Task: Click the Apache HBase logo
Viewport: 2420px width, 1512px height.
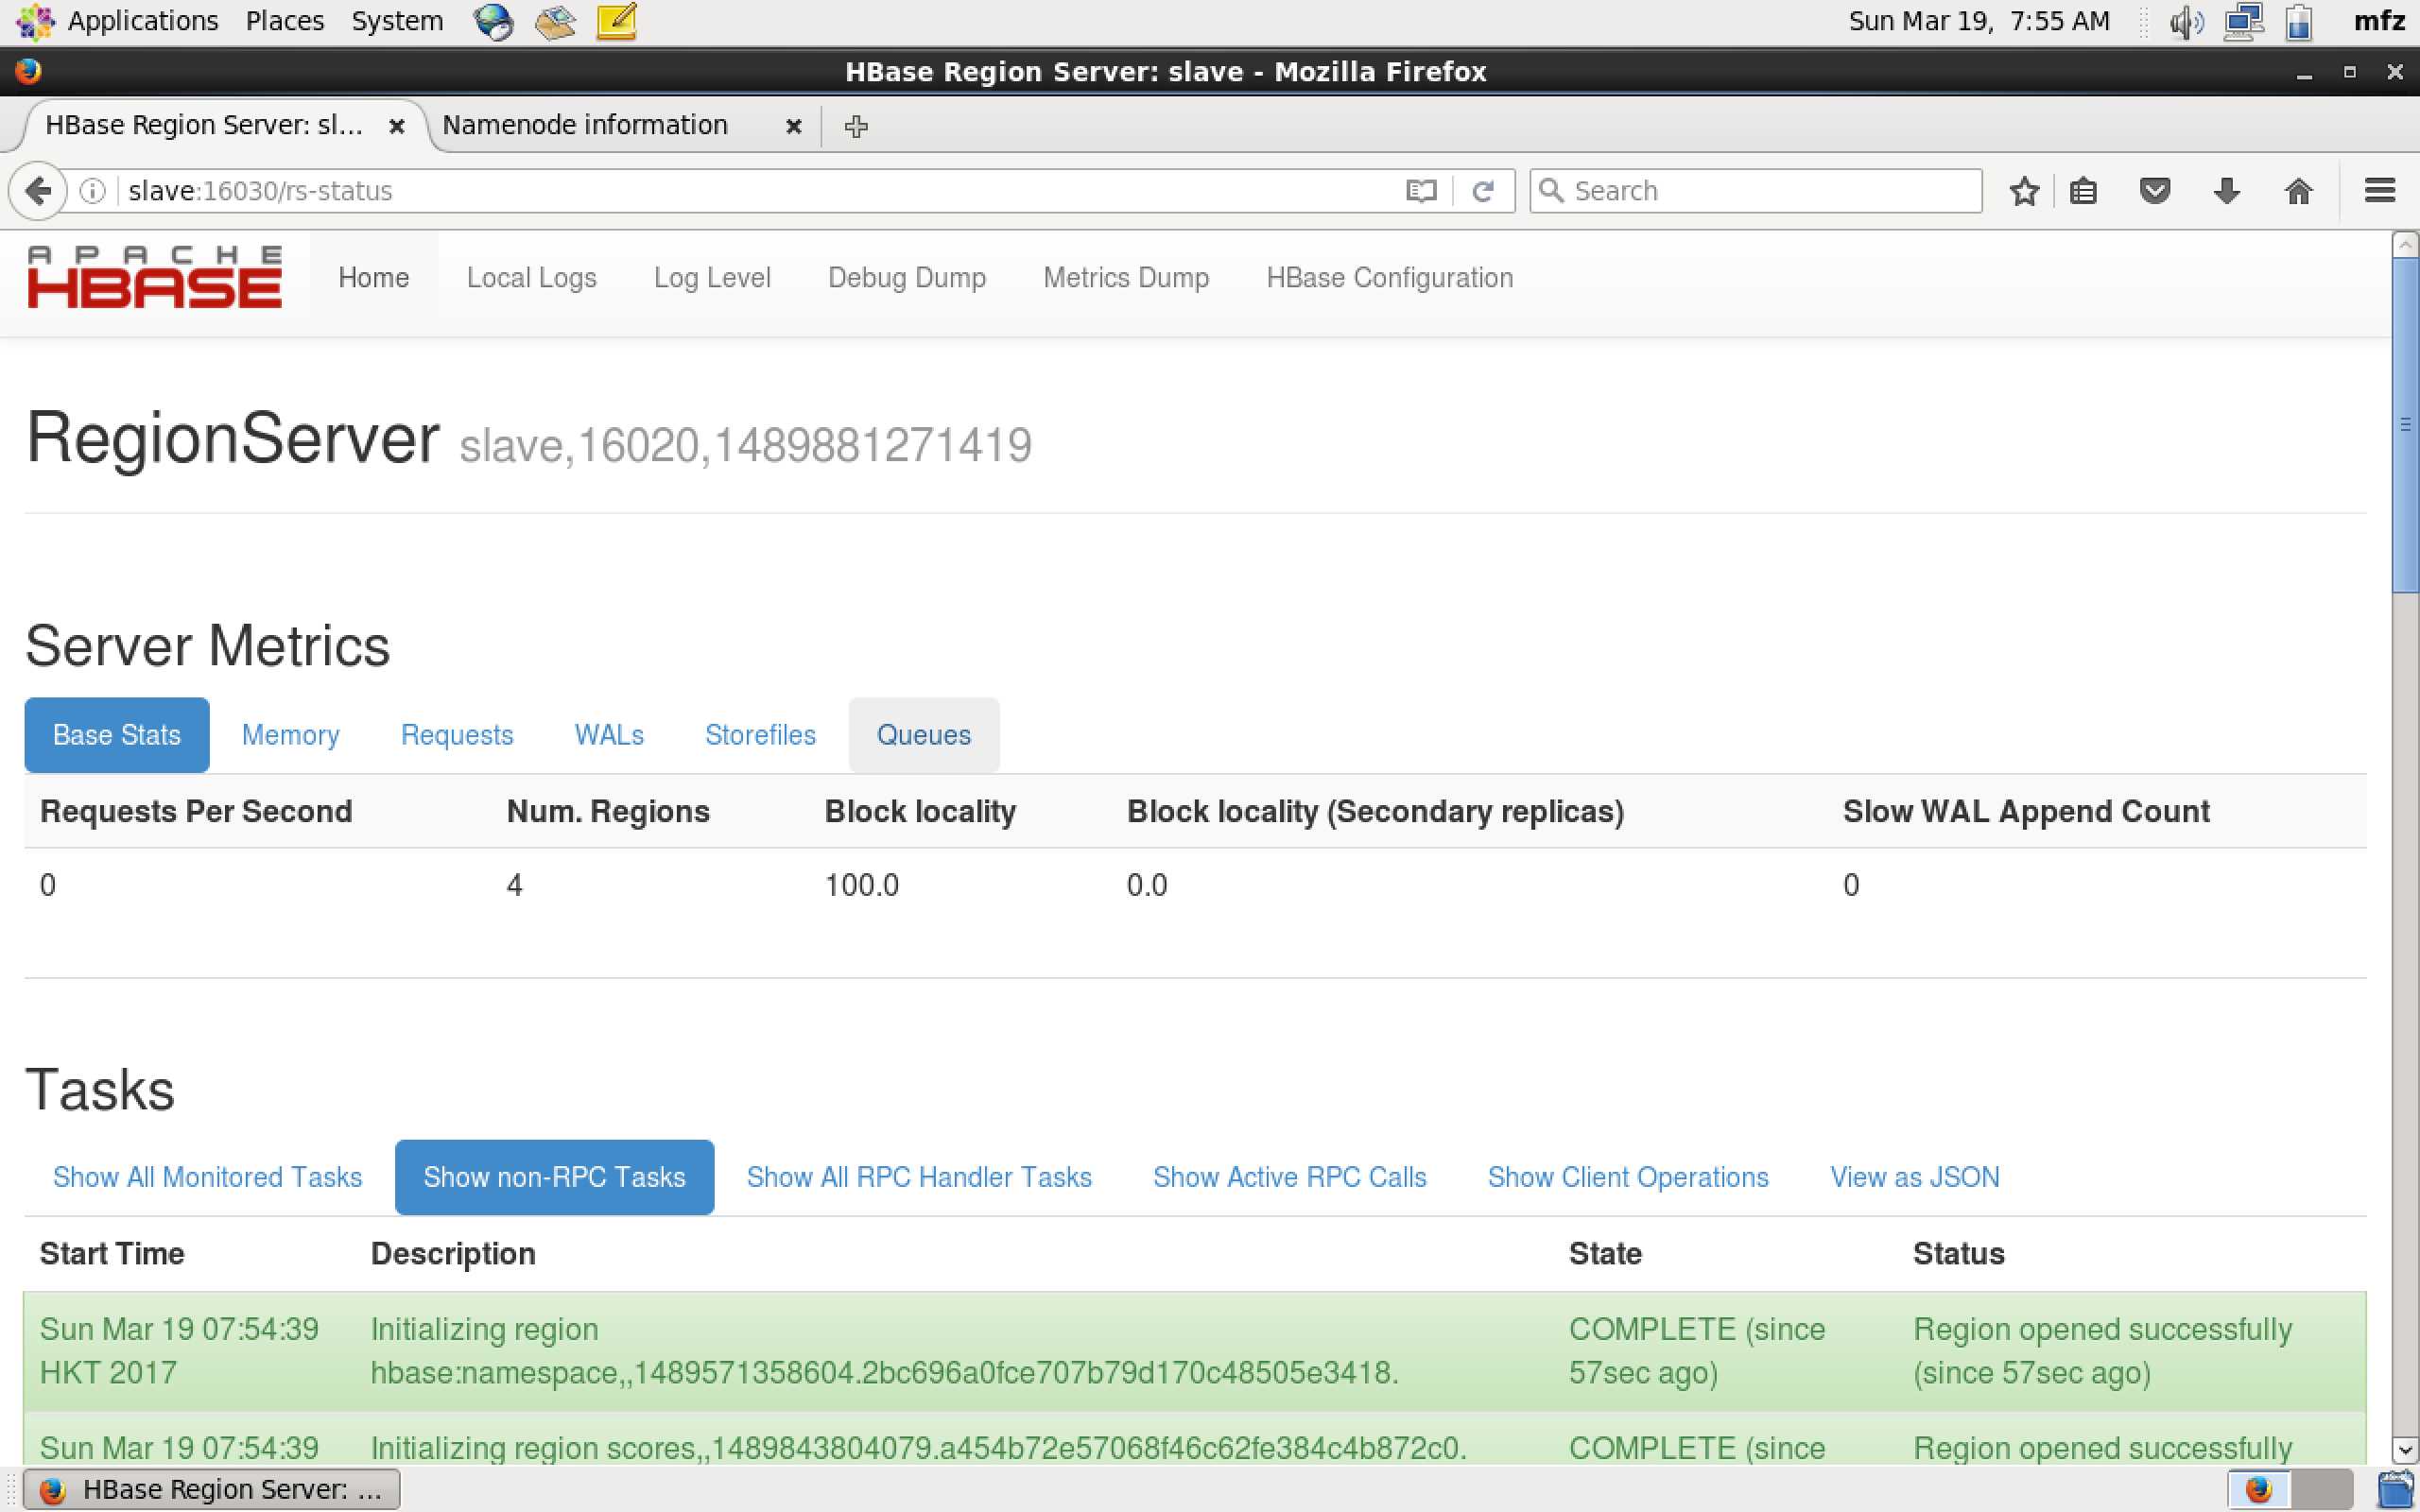Action: click(155, 277)
